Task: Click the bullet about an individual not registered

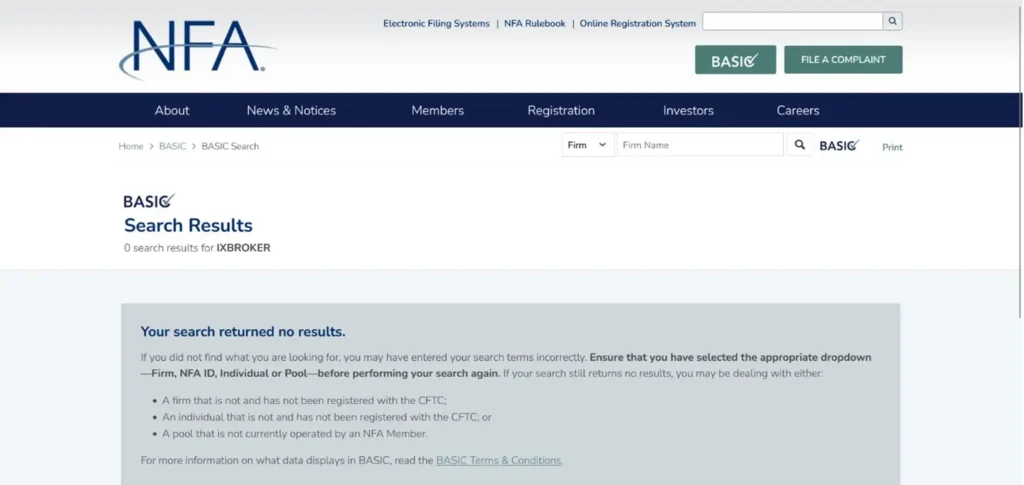Action: [x=327, y=417]
